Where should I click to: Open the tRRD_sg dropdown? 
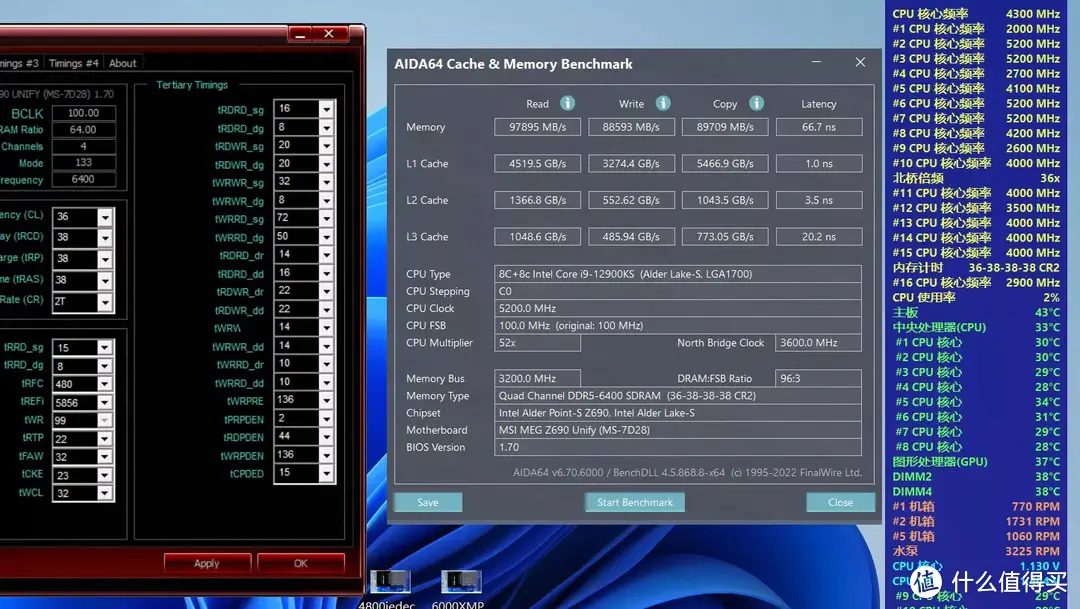tap(105, 348)
